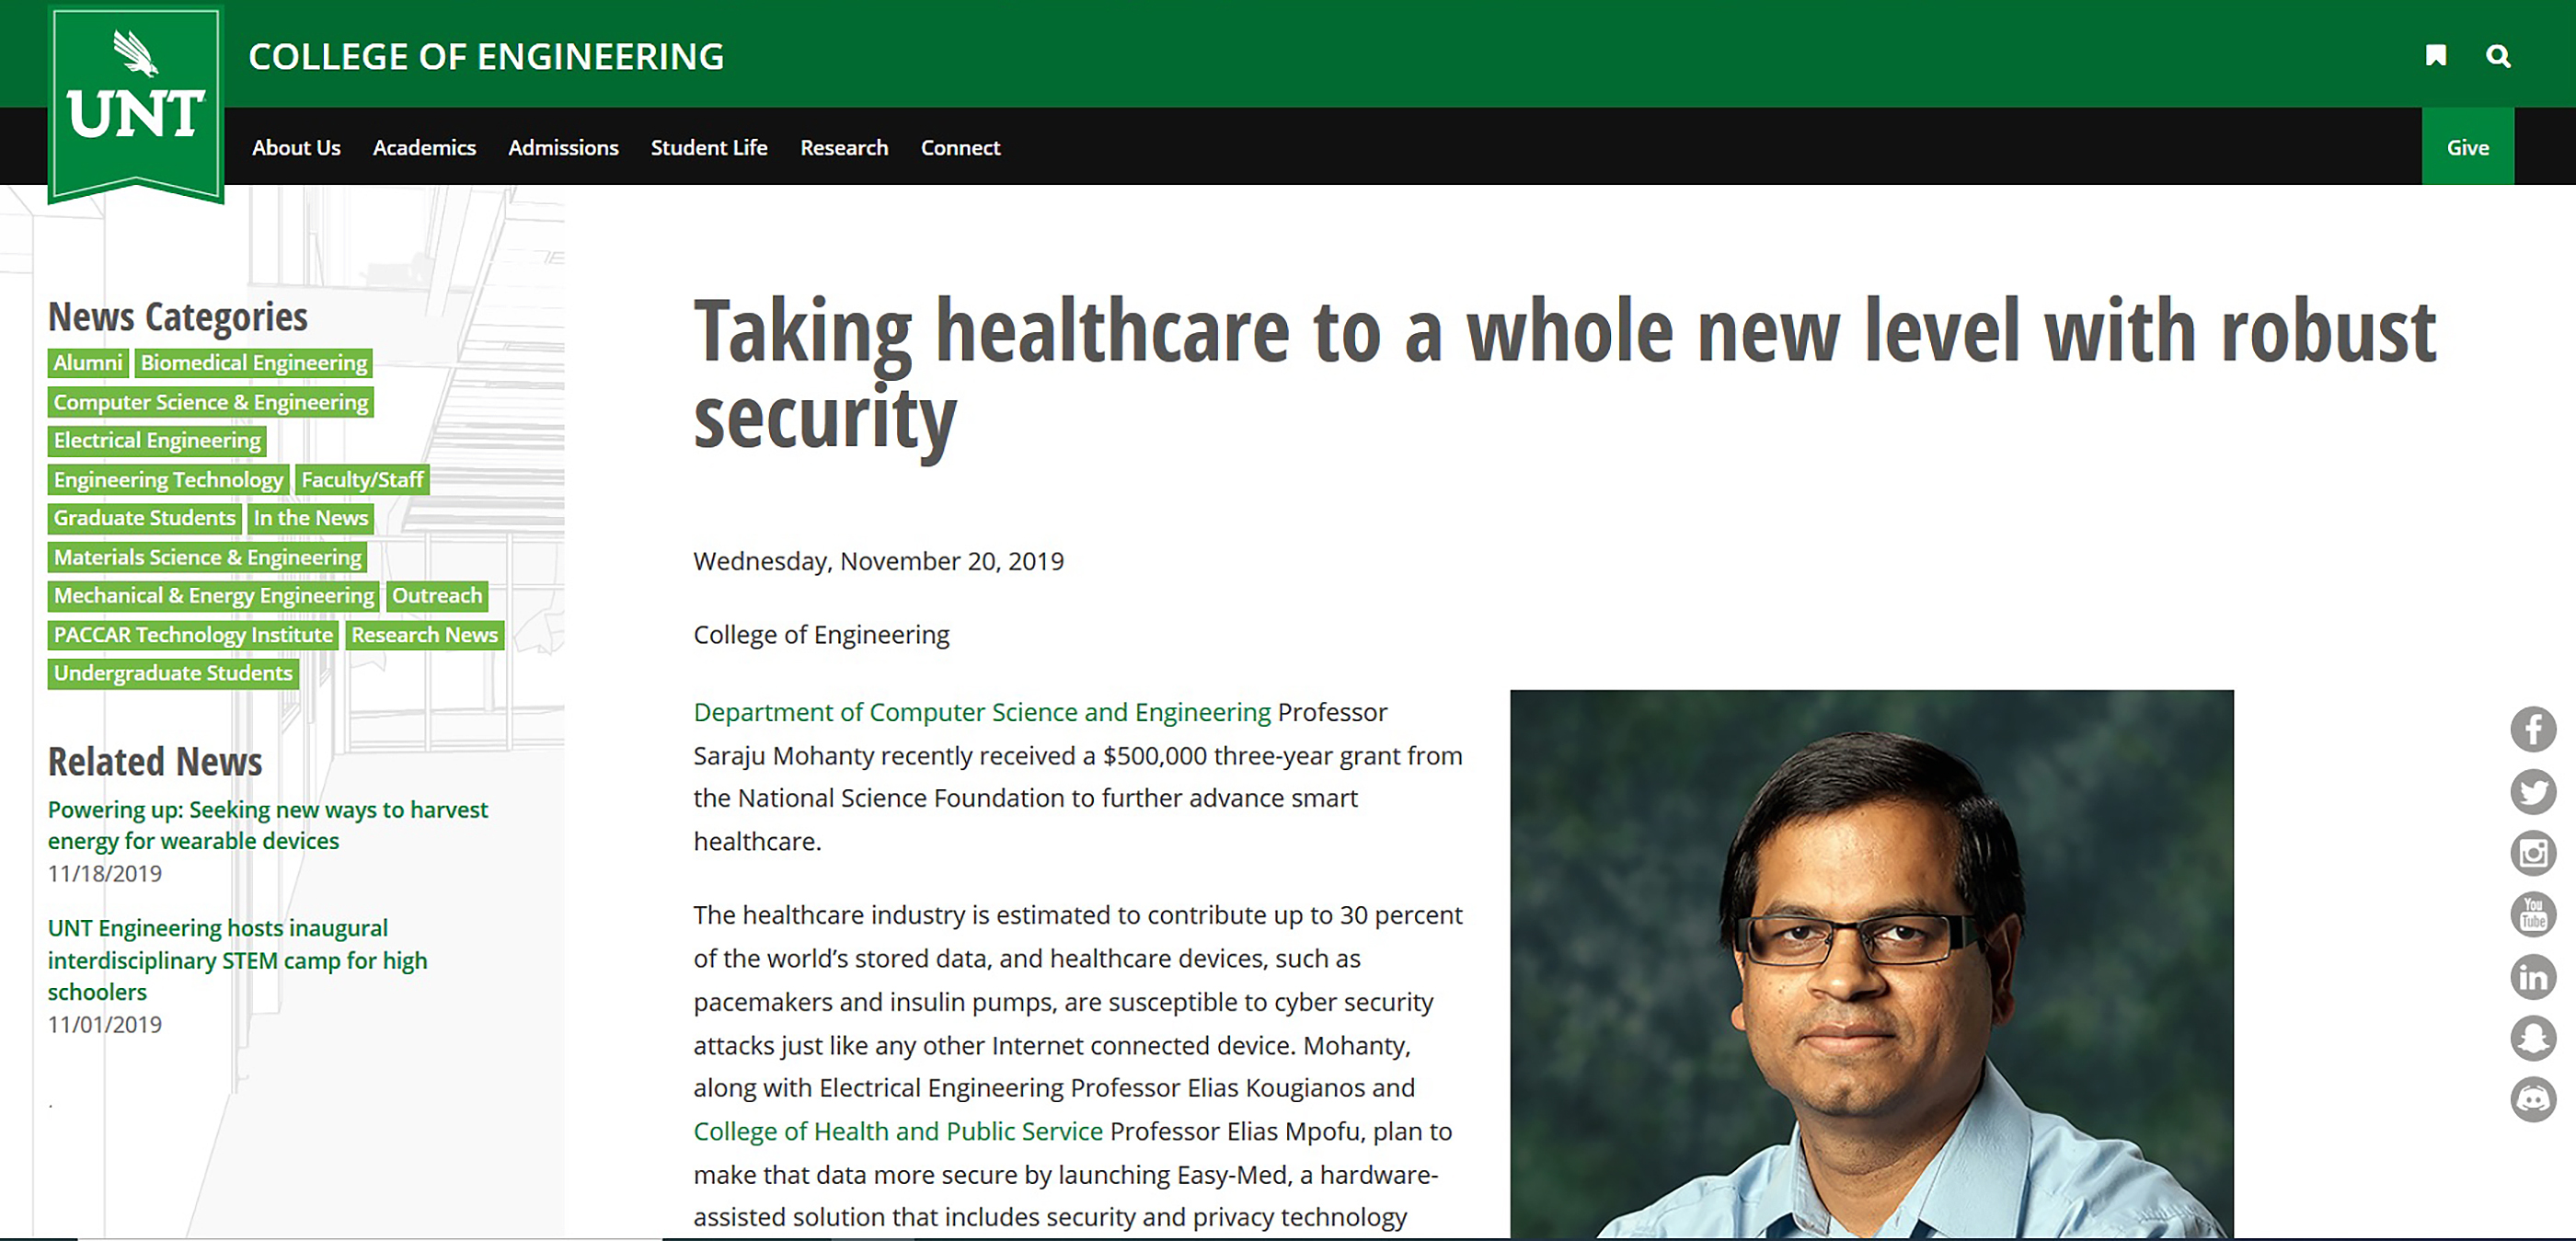This screenshot has height=1241, width=2576.
Task: Select the Alumni news category
Action: pos(88,363)
